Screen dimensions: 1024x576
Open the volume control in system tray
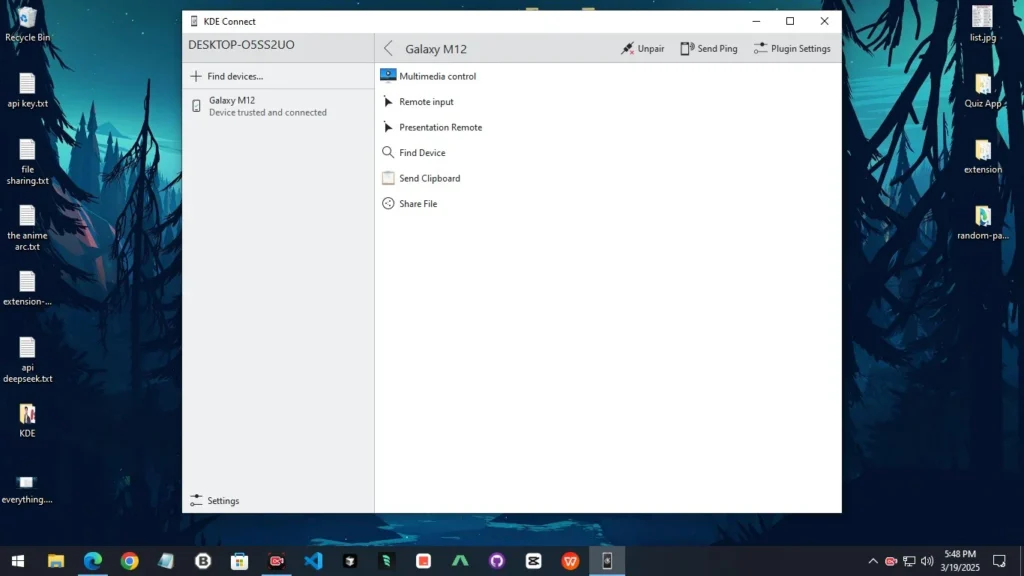[927, 561]
